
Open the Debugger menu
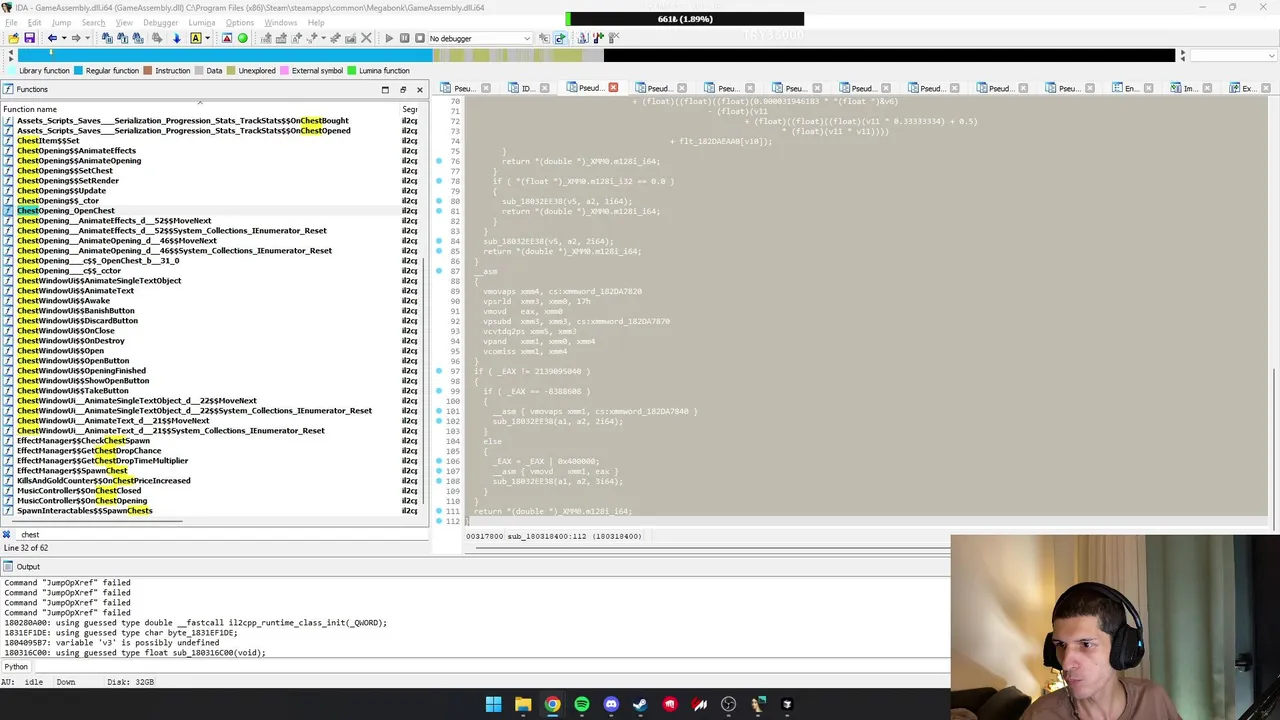click(x=161, y=22)
